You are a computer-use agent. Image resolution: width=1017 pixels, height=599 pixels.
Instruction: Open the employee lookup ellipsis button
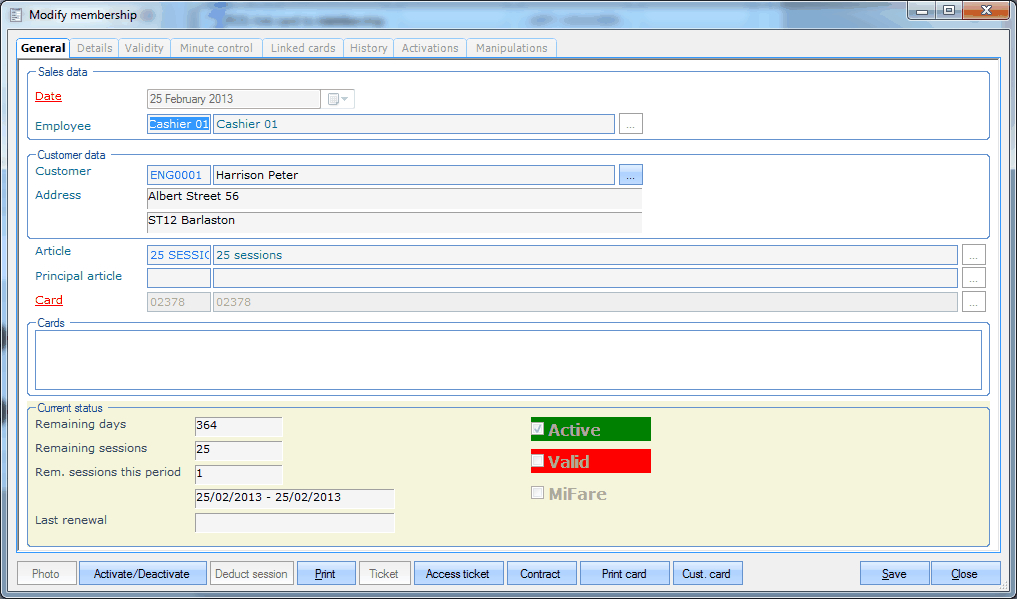pyautogui.click(x=631, y=124)
